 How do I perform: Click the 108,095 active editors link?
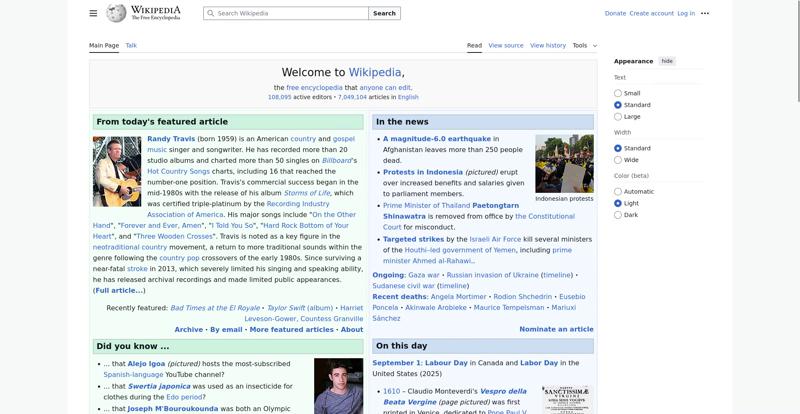point(280,97)
